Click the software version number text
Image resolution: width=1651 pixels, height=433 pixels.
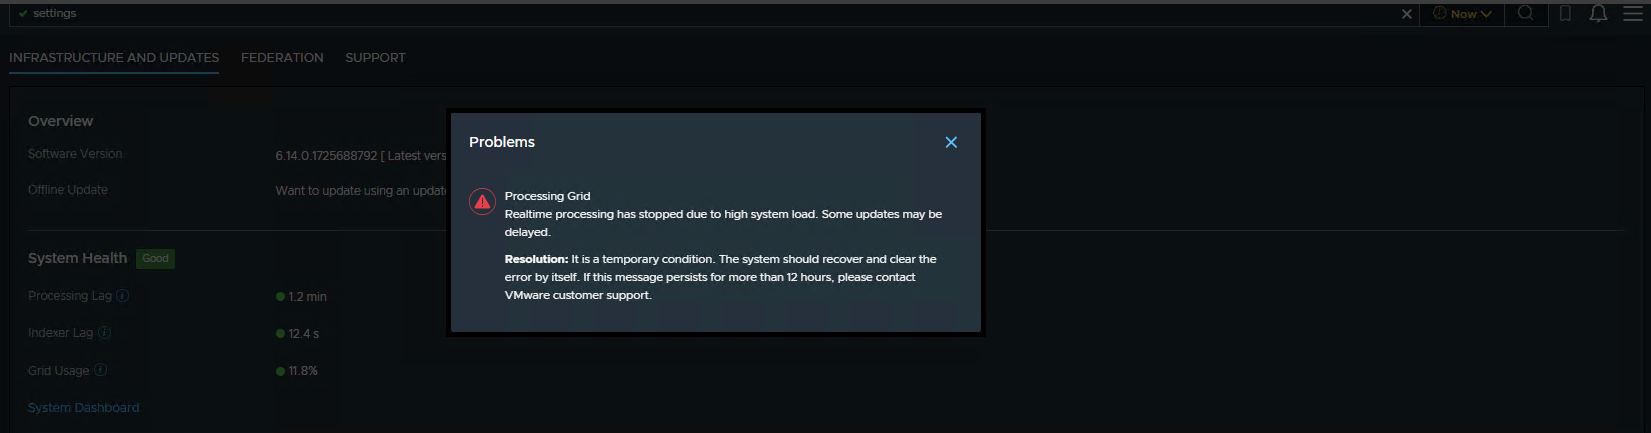tap(326, 156)
